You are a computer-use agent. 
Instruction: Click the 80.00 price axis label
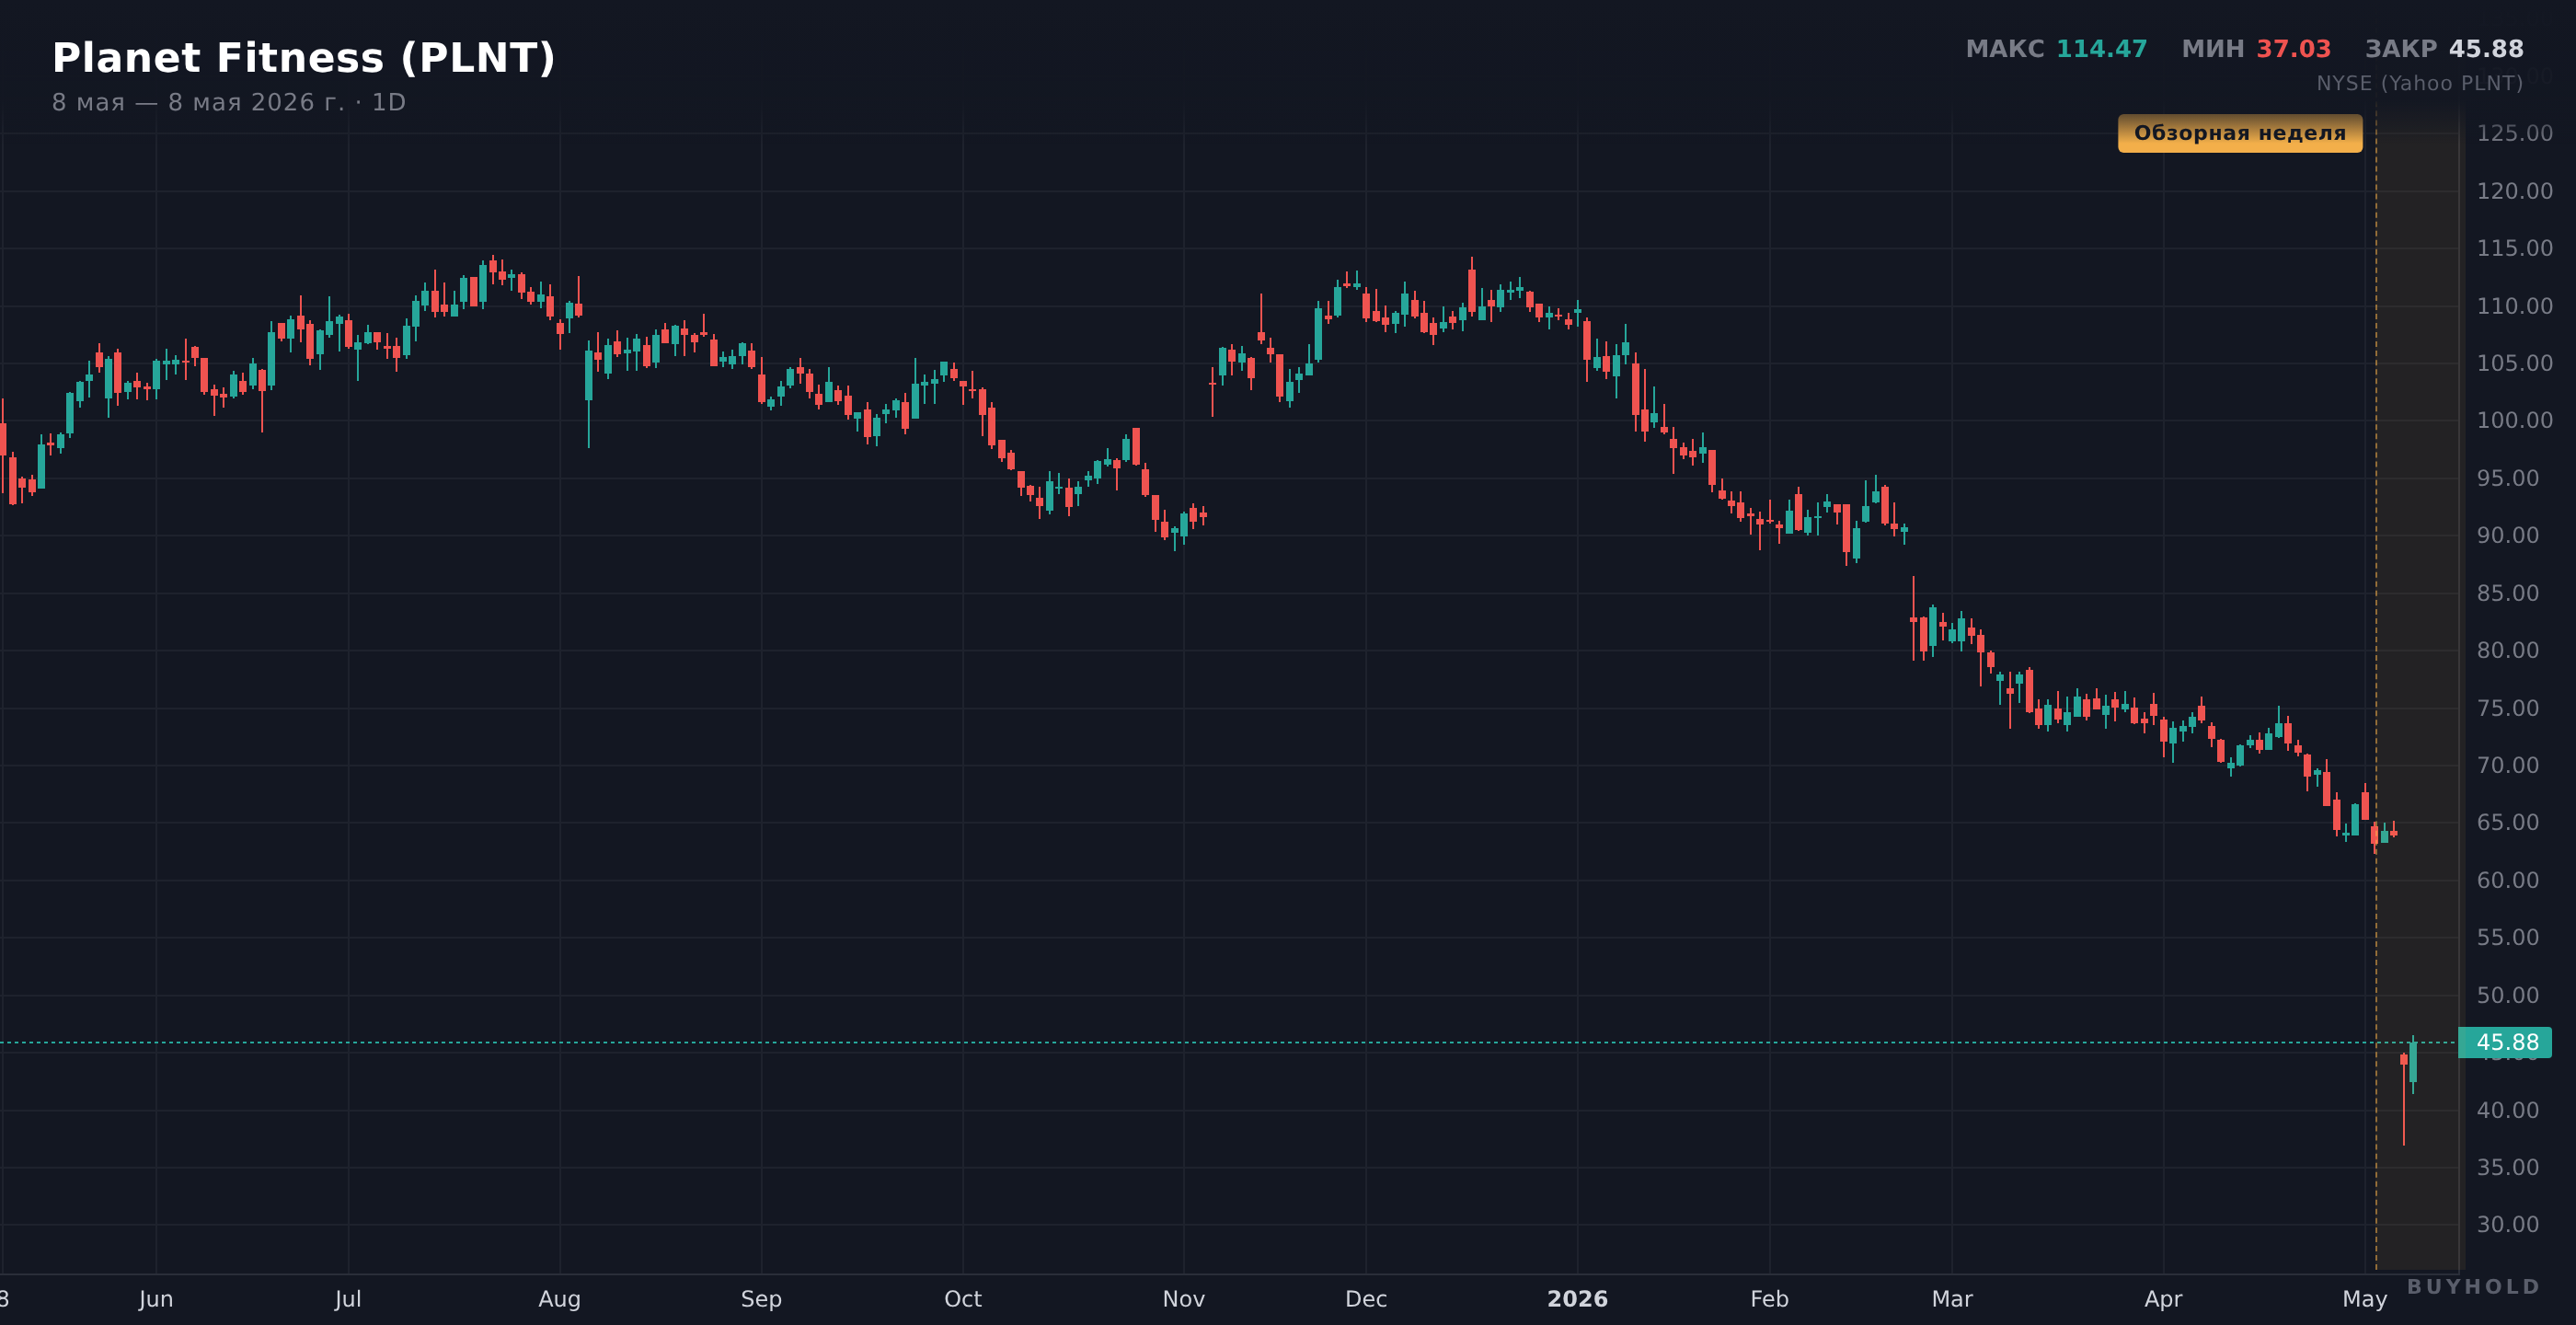click(x=2507, y=650)
